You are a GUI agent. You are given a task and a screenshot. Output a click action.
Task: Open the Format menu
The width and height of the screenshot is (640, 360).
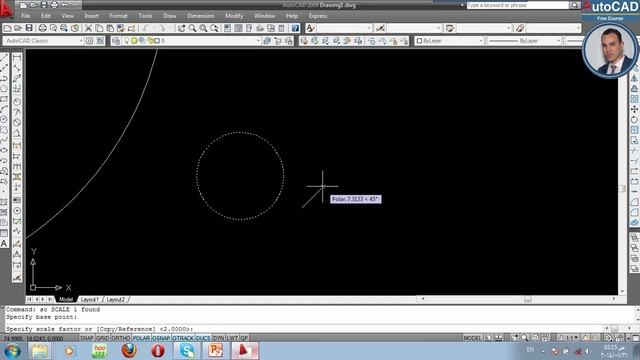pyautogui.click(x=118, y=16)
